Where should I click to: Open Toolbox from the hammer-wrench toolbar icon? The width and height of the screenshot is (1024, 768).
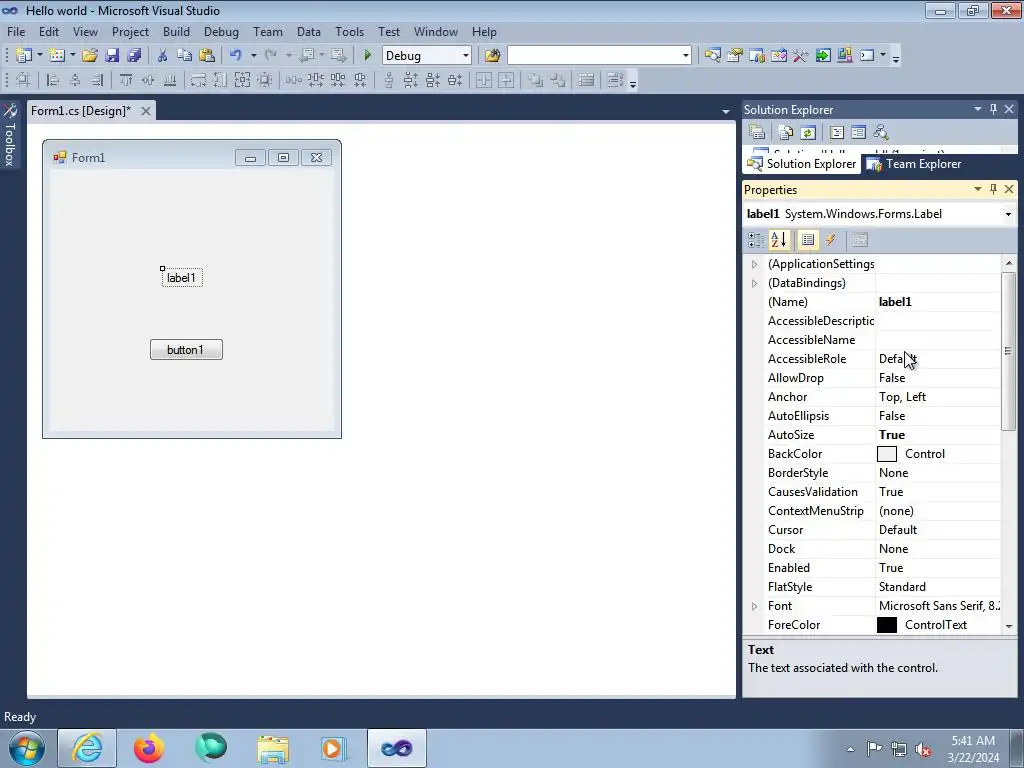[801, 56]
